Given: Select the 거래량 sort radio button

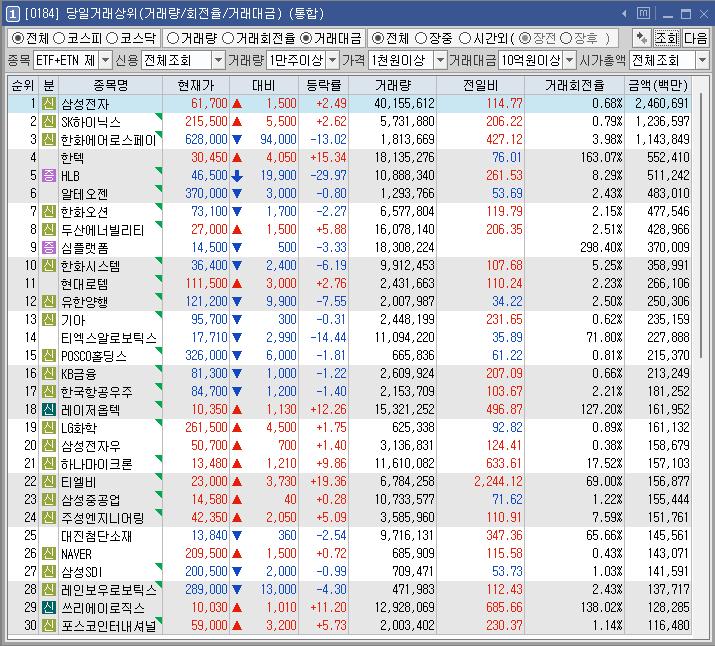Looking at the screenshot, I should pyautogui.click(x=172, y=39).
